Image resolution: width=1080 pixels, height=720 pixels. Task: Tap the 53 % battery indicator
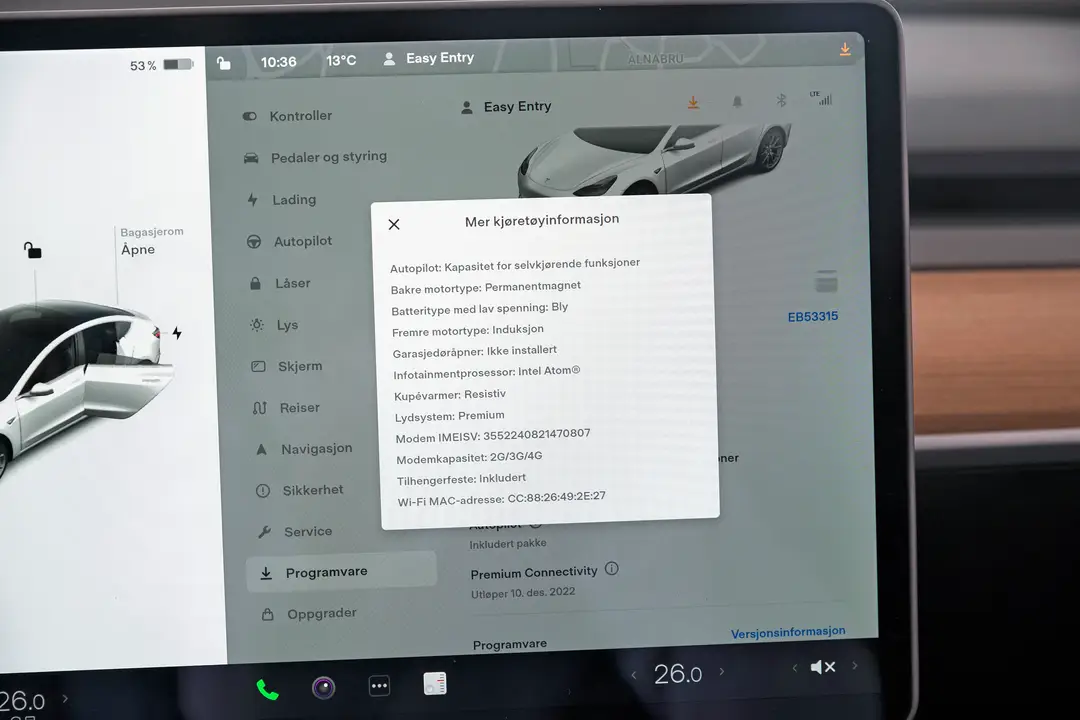161,65
